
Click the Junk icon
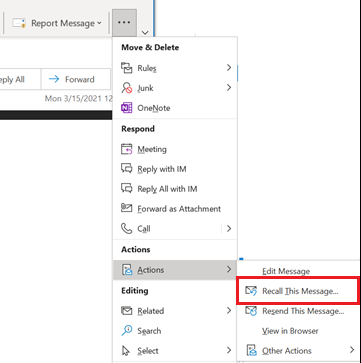[x=127, y=88]
